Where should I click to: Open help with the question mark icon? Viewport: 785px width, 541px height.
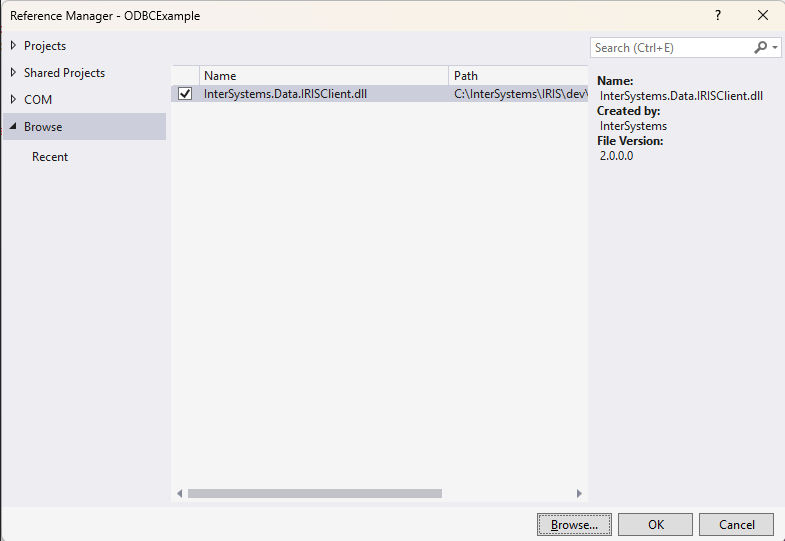[x=718, y=16]
